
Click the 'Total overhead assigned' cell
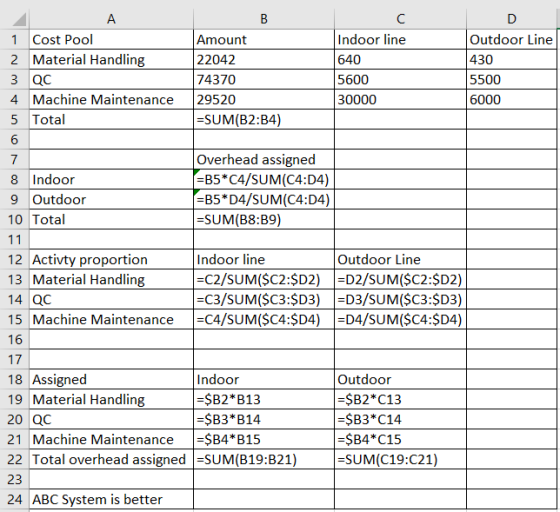tap(111, 459)
